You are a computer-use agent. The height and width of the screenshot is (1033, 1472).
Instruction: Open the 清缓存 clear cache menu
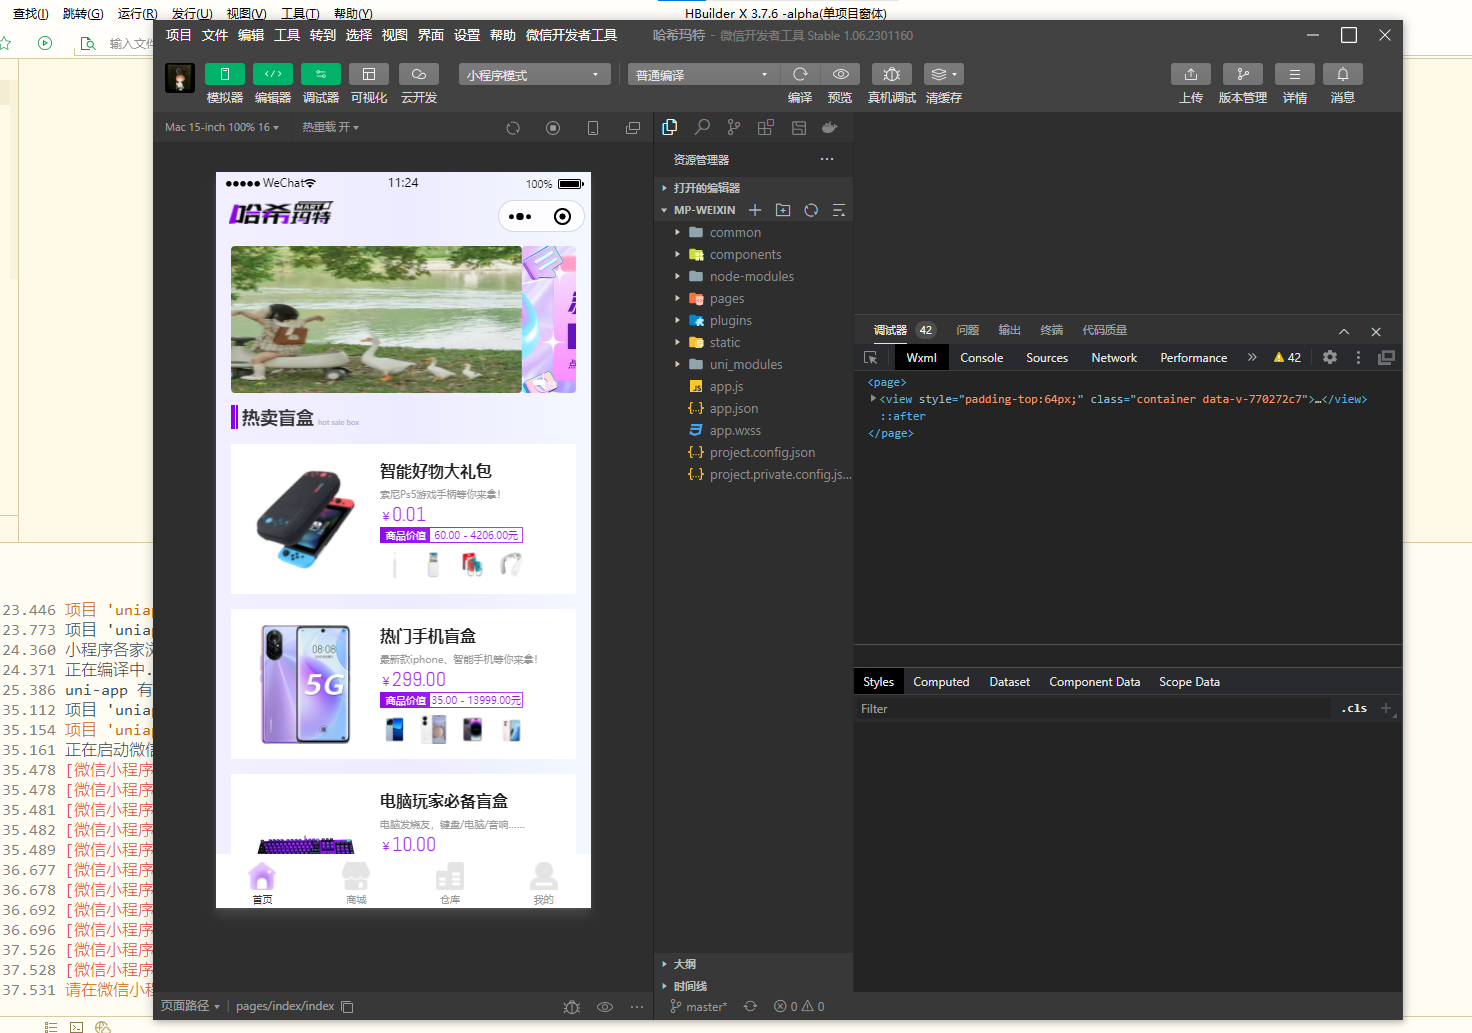click(944, 74)
